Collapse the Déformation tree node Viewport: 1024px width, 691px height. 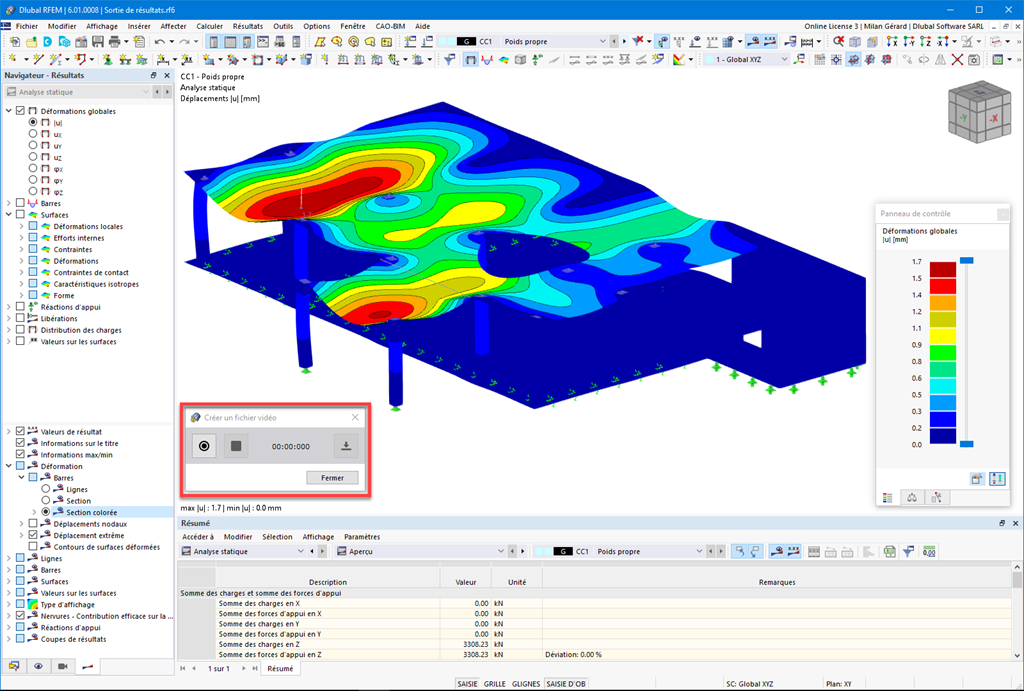(x=8, y=466)
